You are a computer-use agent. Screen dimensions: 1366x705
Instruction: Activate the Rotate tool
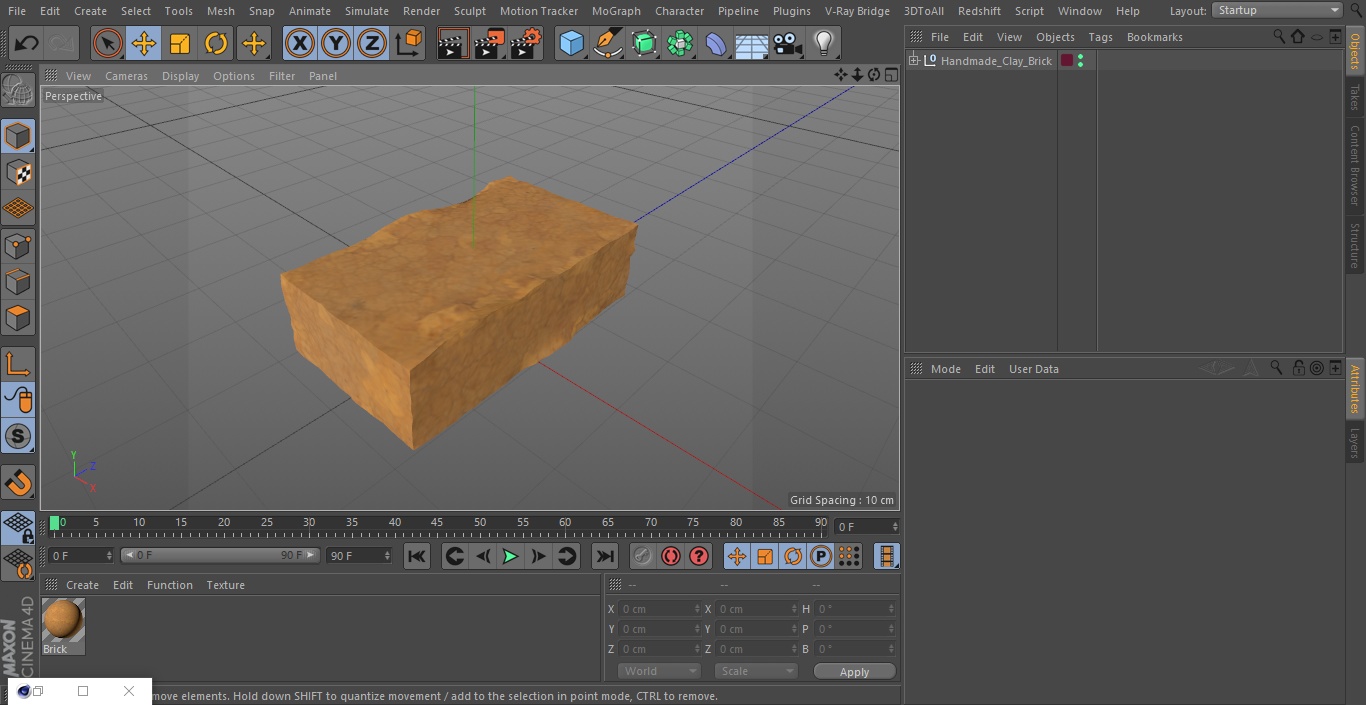pos(216,44)
